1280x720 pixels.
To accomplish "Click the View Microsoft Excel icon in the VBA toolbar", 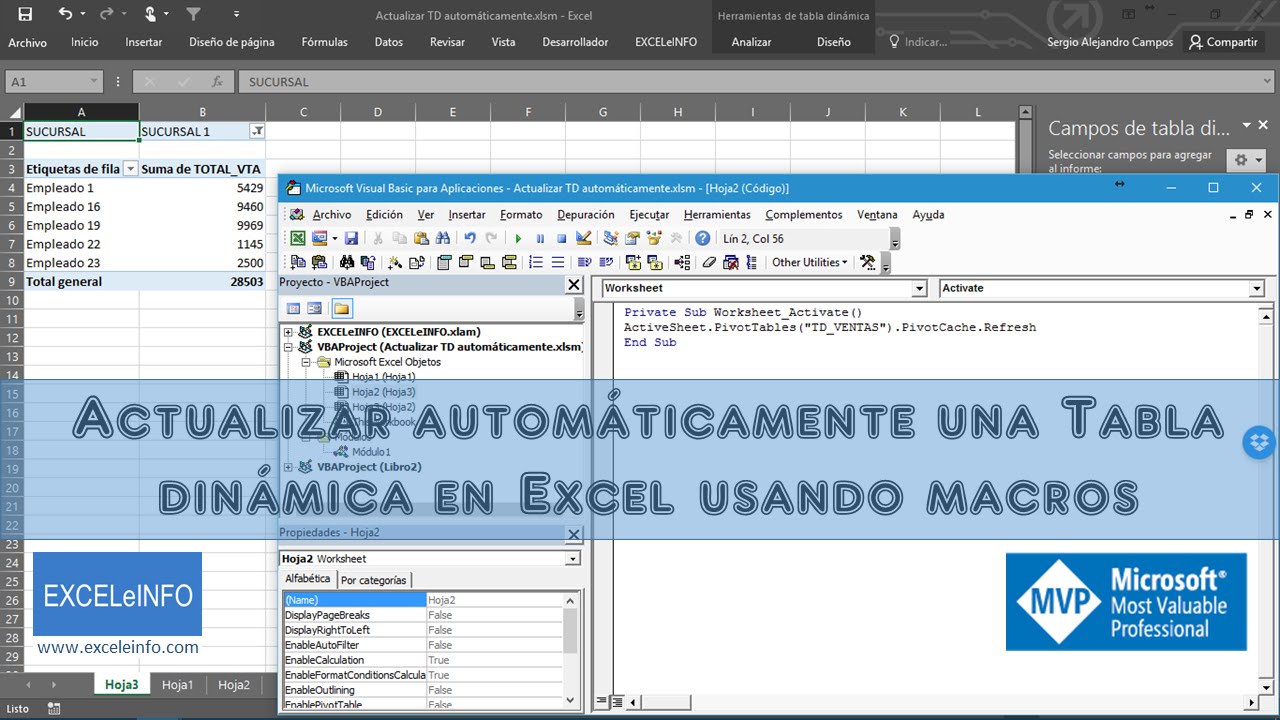I will [x=298, y=238].
